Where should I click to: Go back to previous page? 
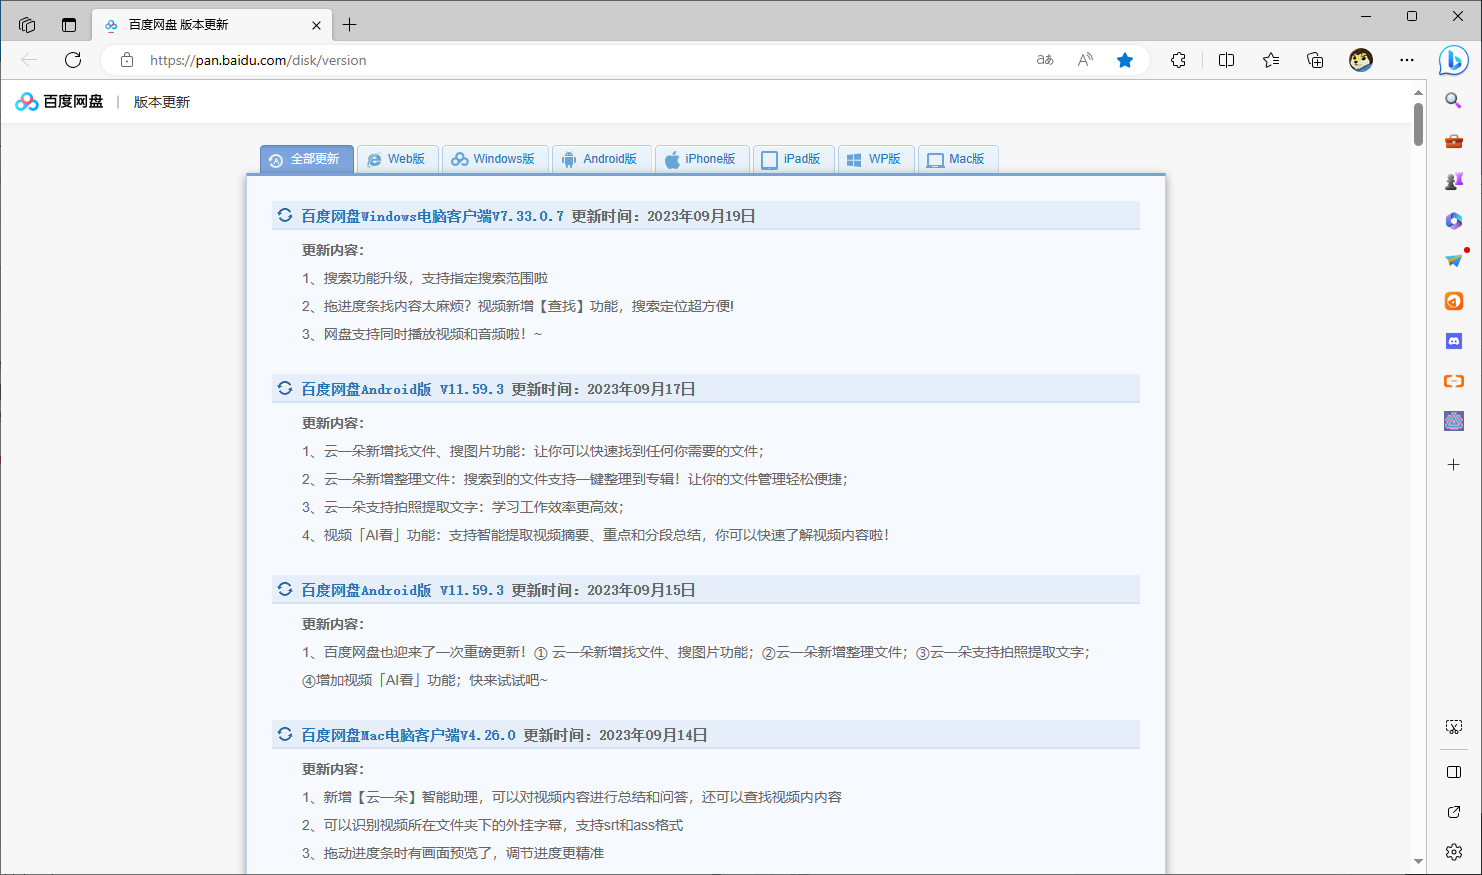[x=29, y=60]
